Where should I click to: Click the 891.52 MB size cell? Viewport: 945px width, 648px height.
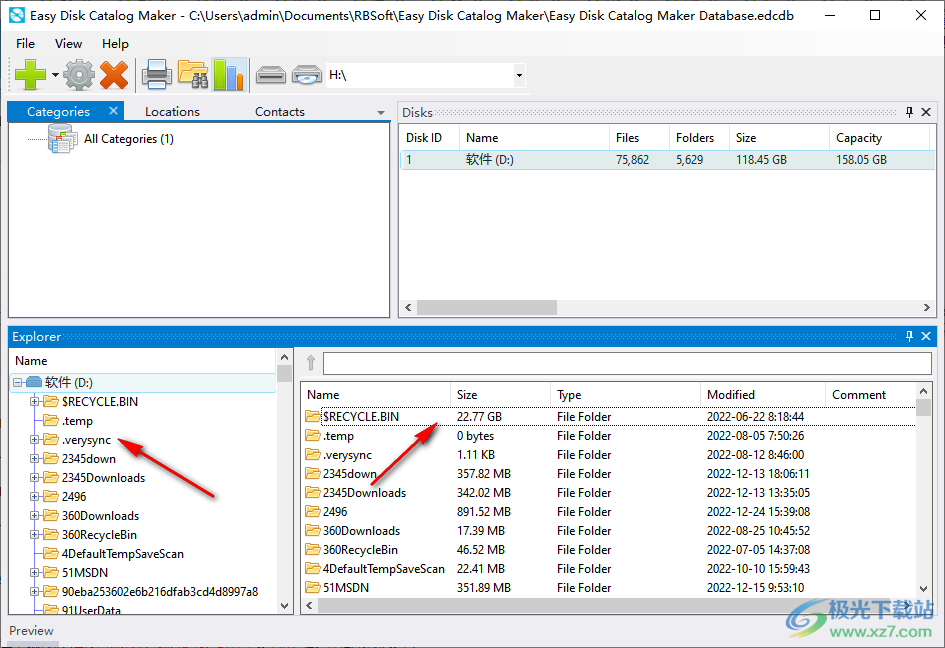point(484,512)
